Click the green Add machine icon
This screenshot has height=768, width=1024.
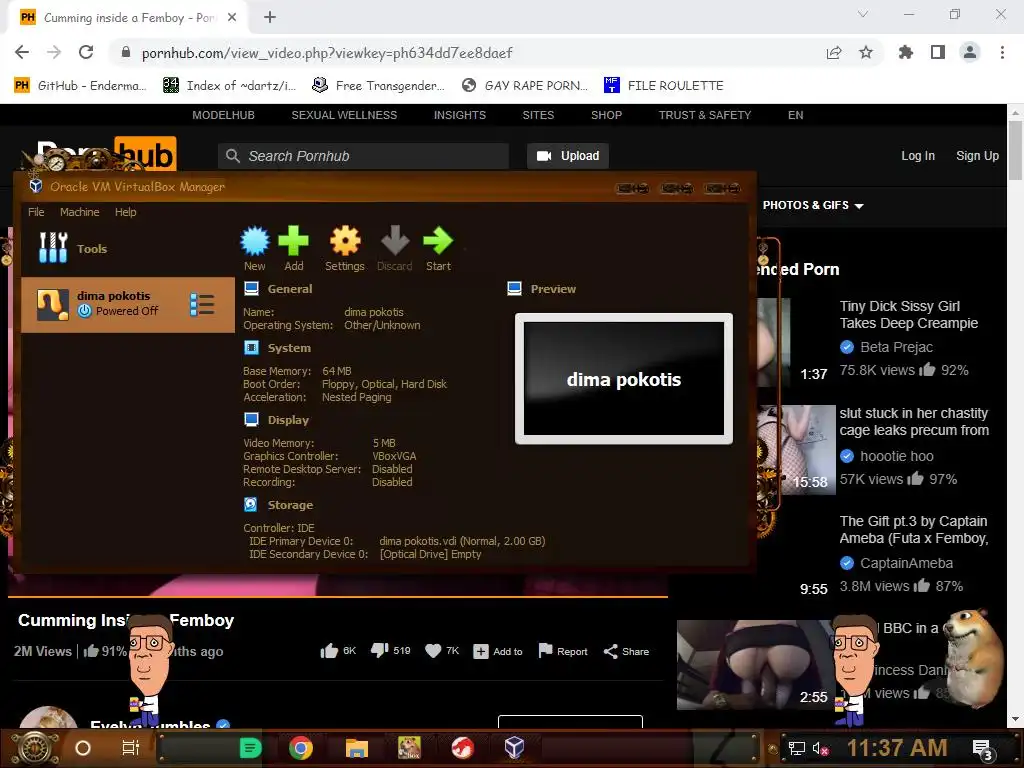point(293,248)
